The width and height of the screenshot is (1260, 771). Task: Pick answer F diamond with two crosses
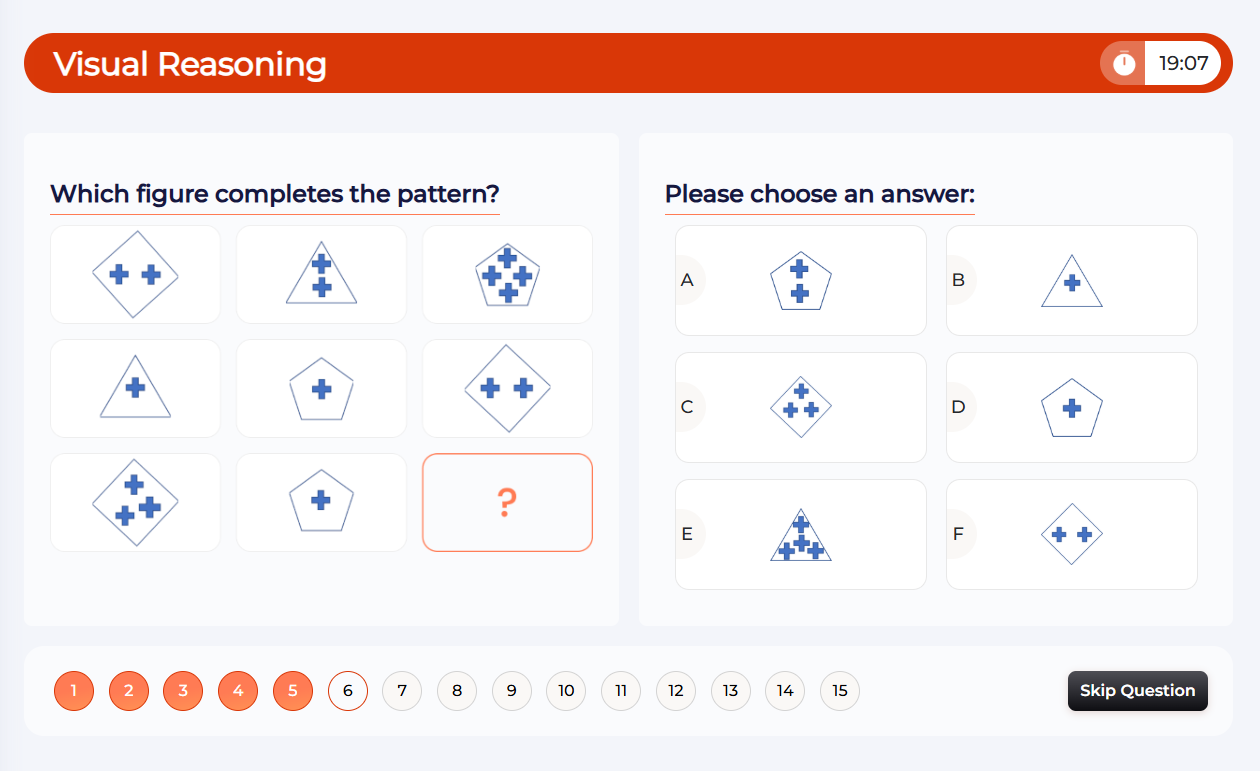click(x=1072, y=535)
